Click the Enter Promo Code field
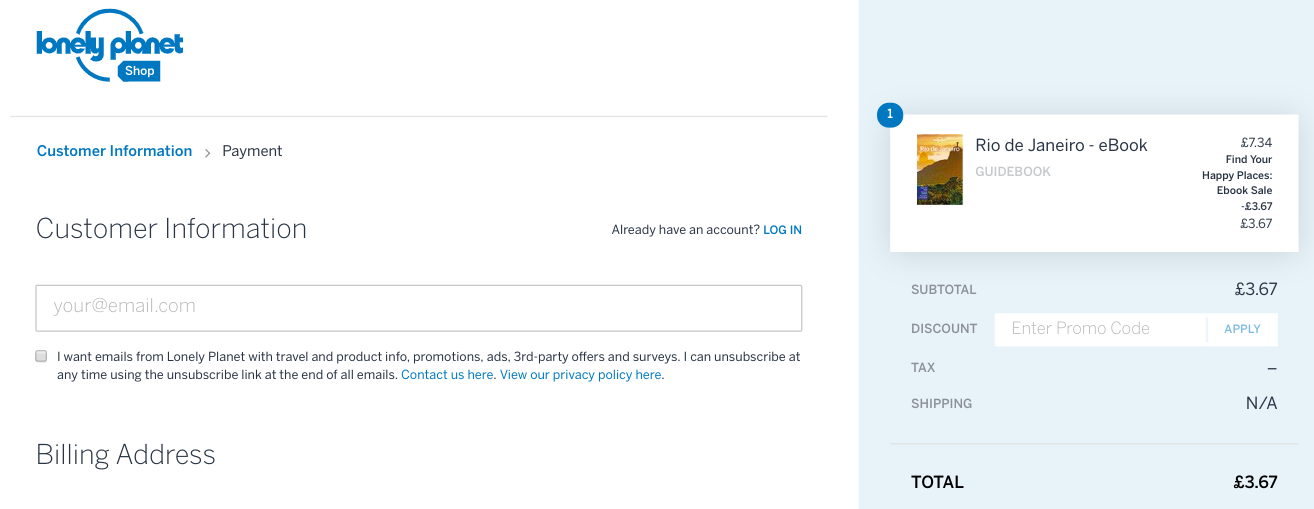This screenshot has width=1314, height=509. pyautogui.click(x=1100, y=328)
